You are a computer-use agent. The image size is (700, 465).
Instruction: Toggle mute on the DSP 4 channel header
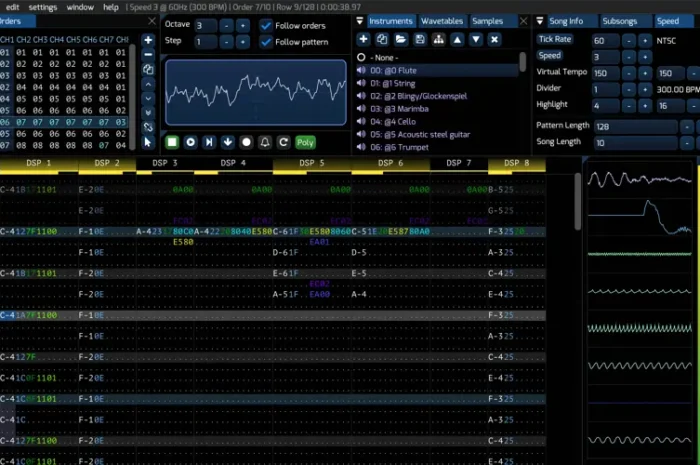pyautogui.click(x=233, y=163)
